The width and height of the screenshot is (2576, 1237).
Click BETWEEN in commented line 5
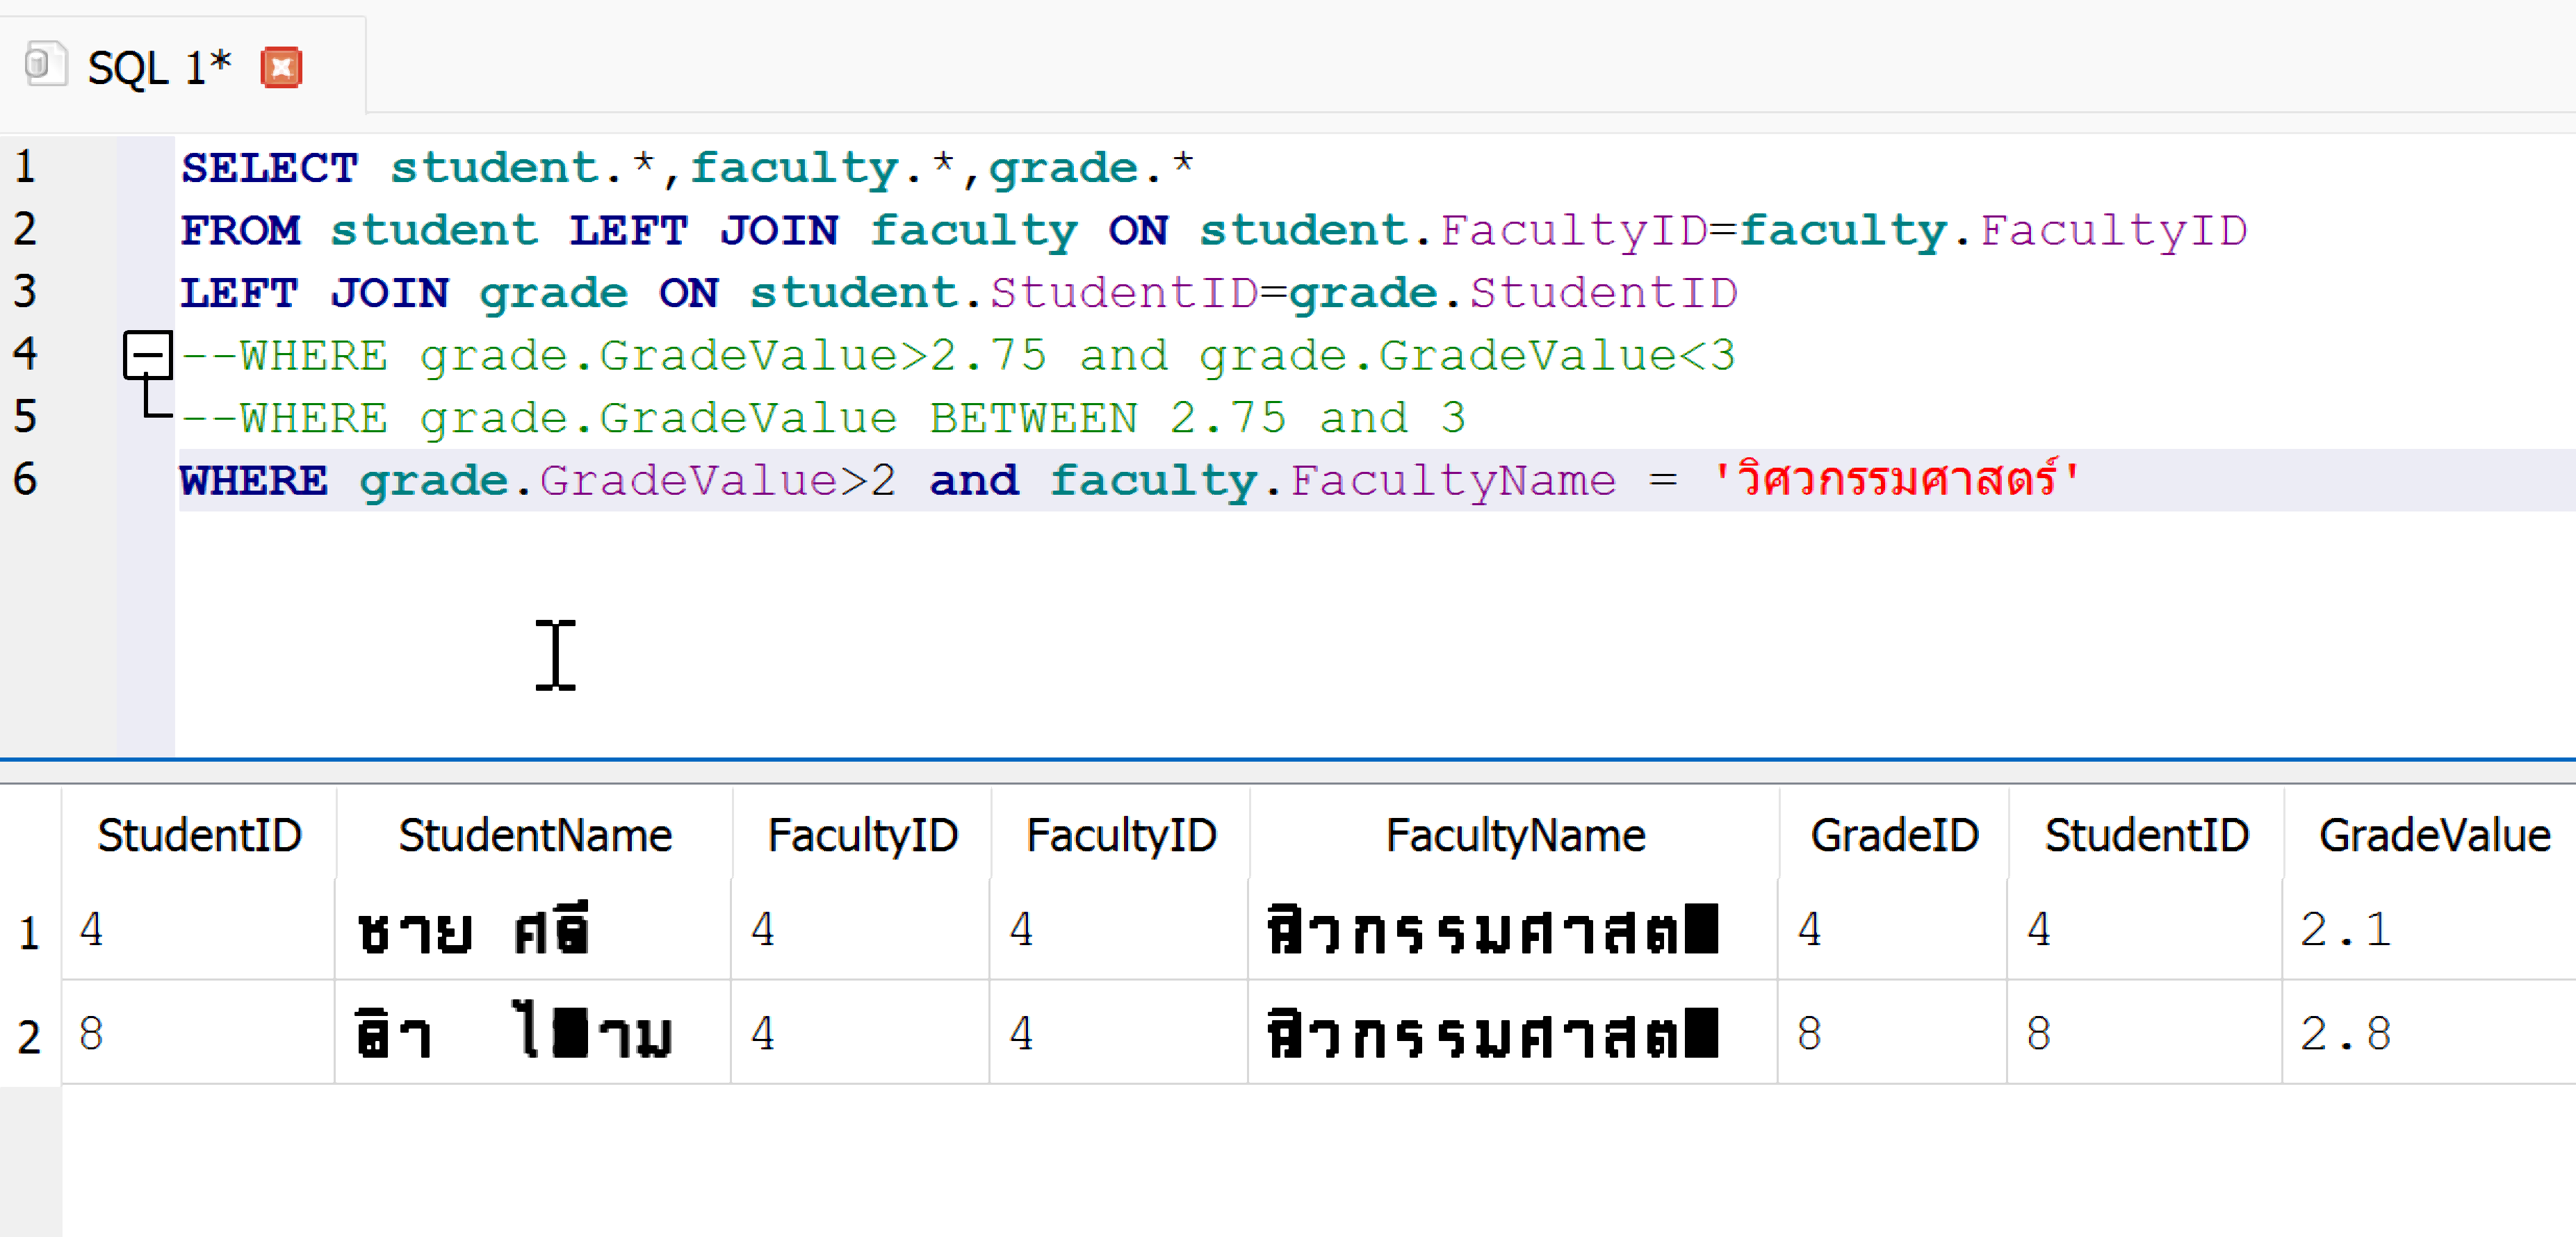[1033, 418]
